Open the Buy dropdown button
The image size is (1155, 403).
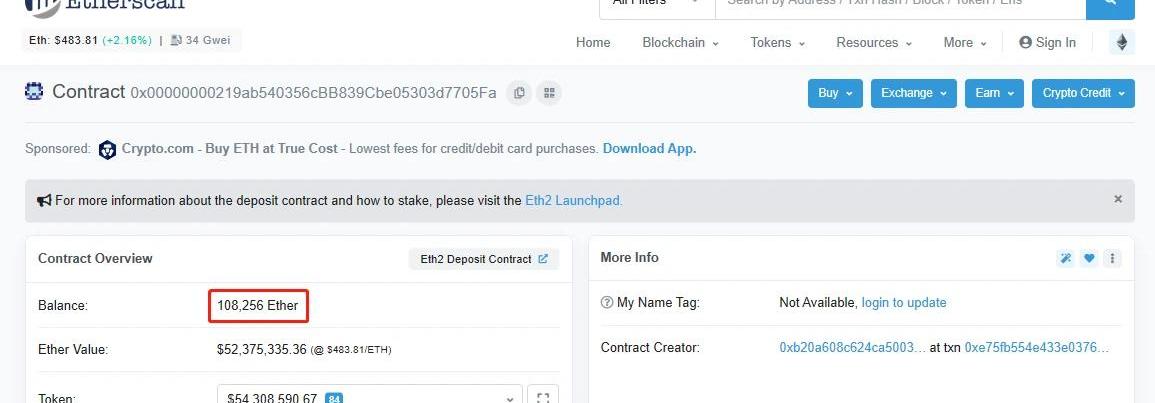click(x=835, y=93)
